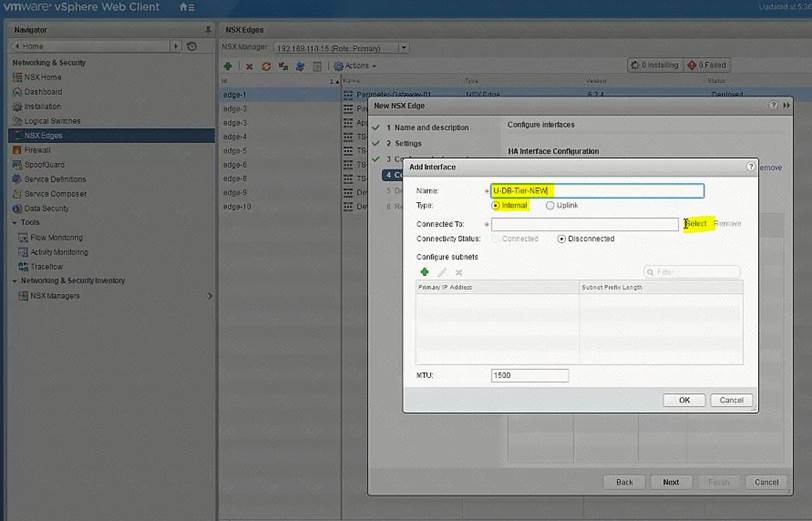Click the green add subnet plus icon
Image resolution: width=812 pixels, height=521 pixels.
(x=424, y=272)
